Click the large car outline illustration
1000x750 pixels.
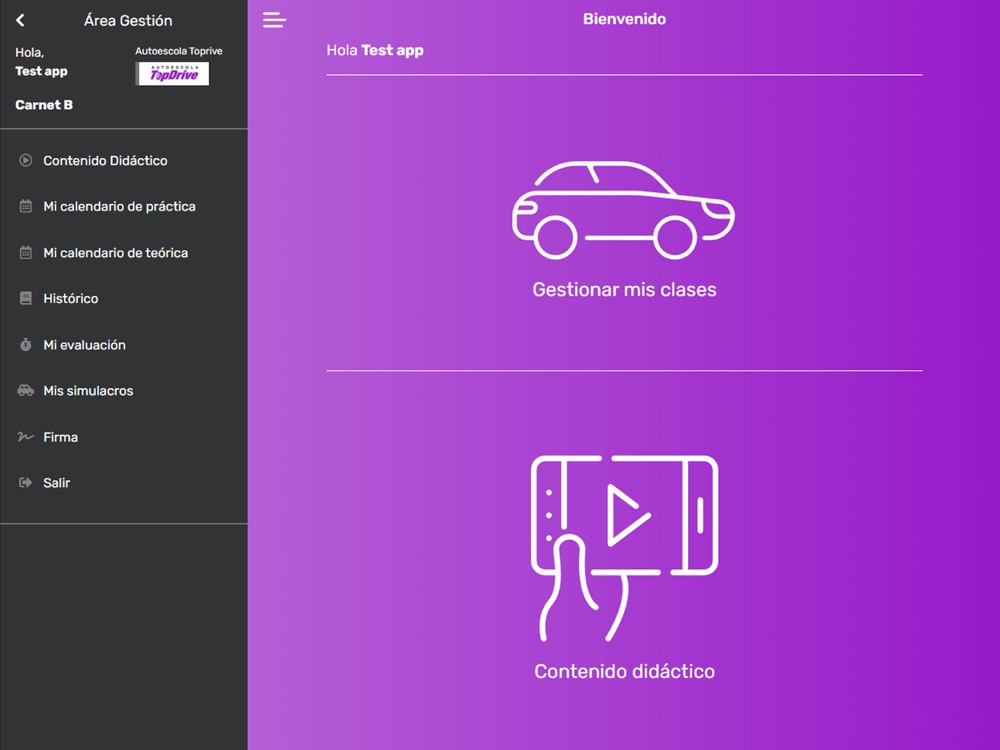coord(623,210)
